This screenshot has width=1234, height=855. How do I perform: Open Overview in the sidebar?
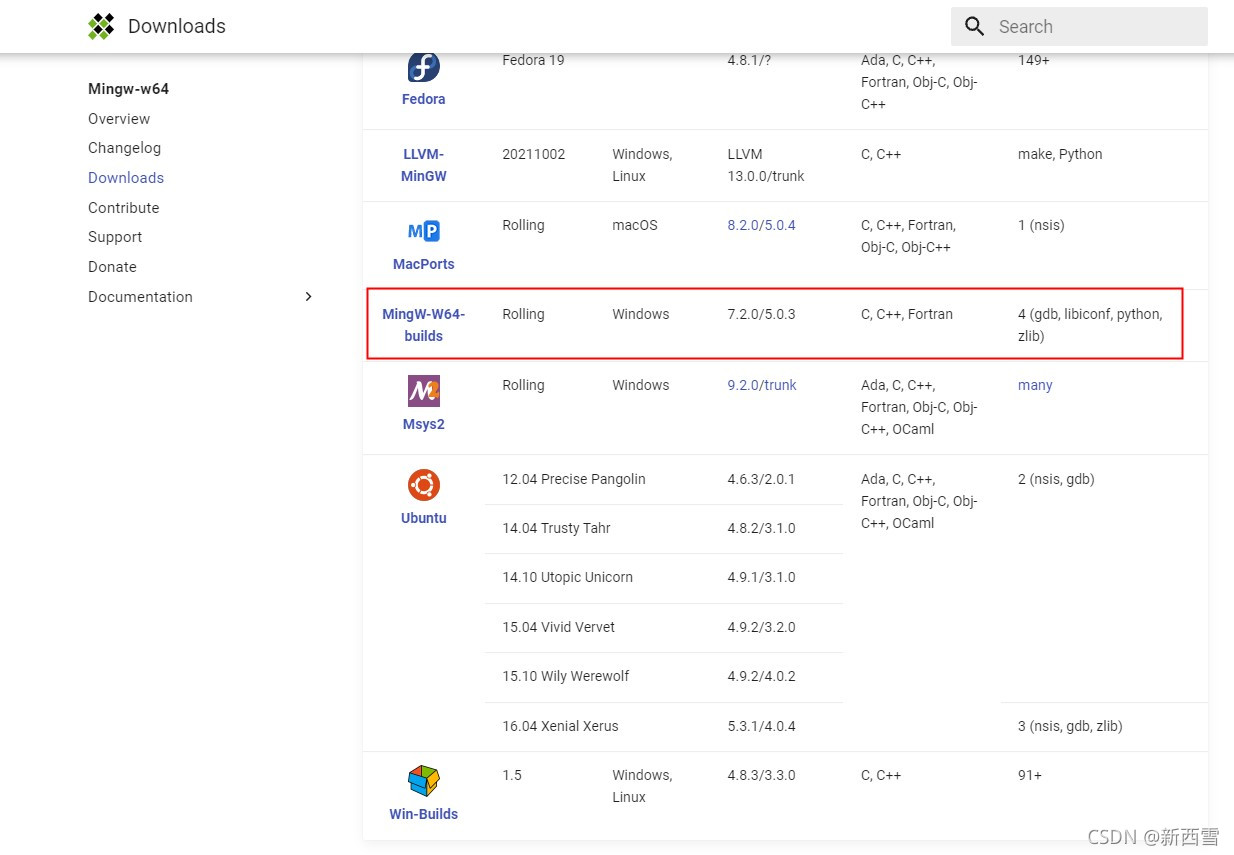[x=119, y=119]
